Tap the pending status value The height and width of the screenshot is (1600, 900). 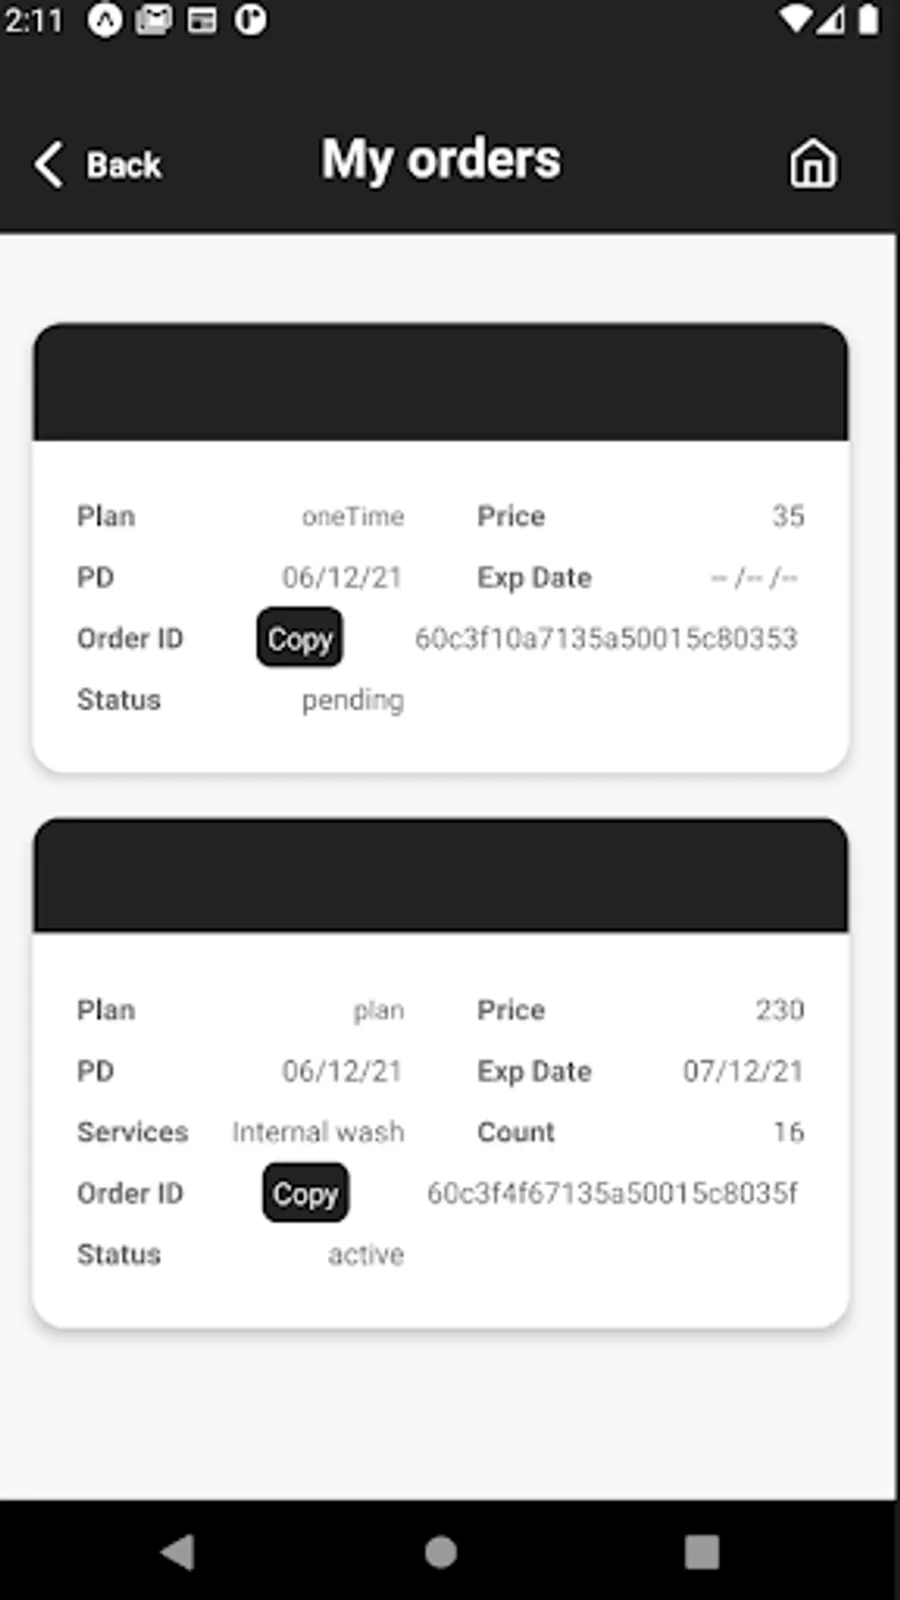click(353, 700)
